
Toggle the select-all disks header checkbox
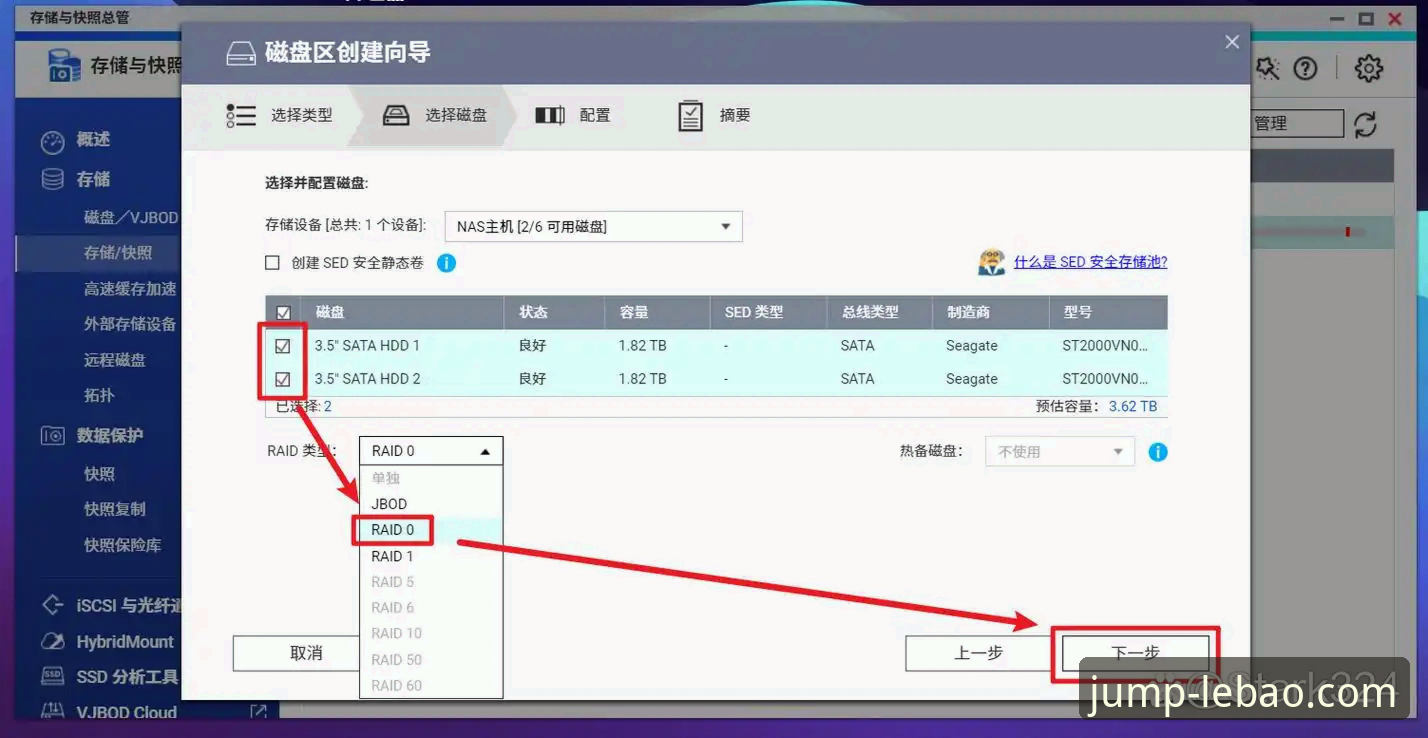tap(283, 313)
